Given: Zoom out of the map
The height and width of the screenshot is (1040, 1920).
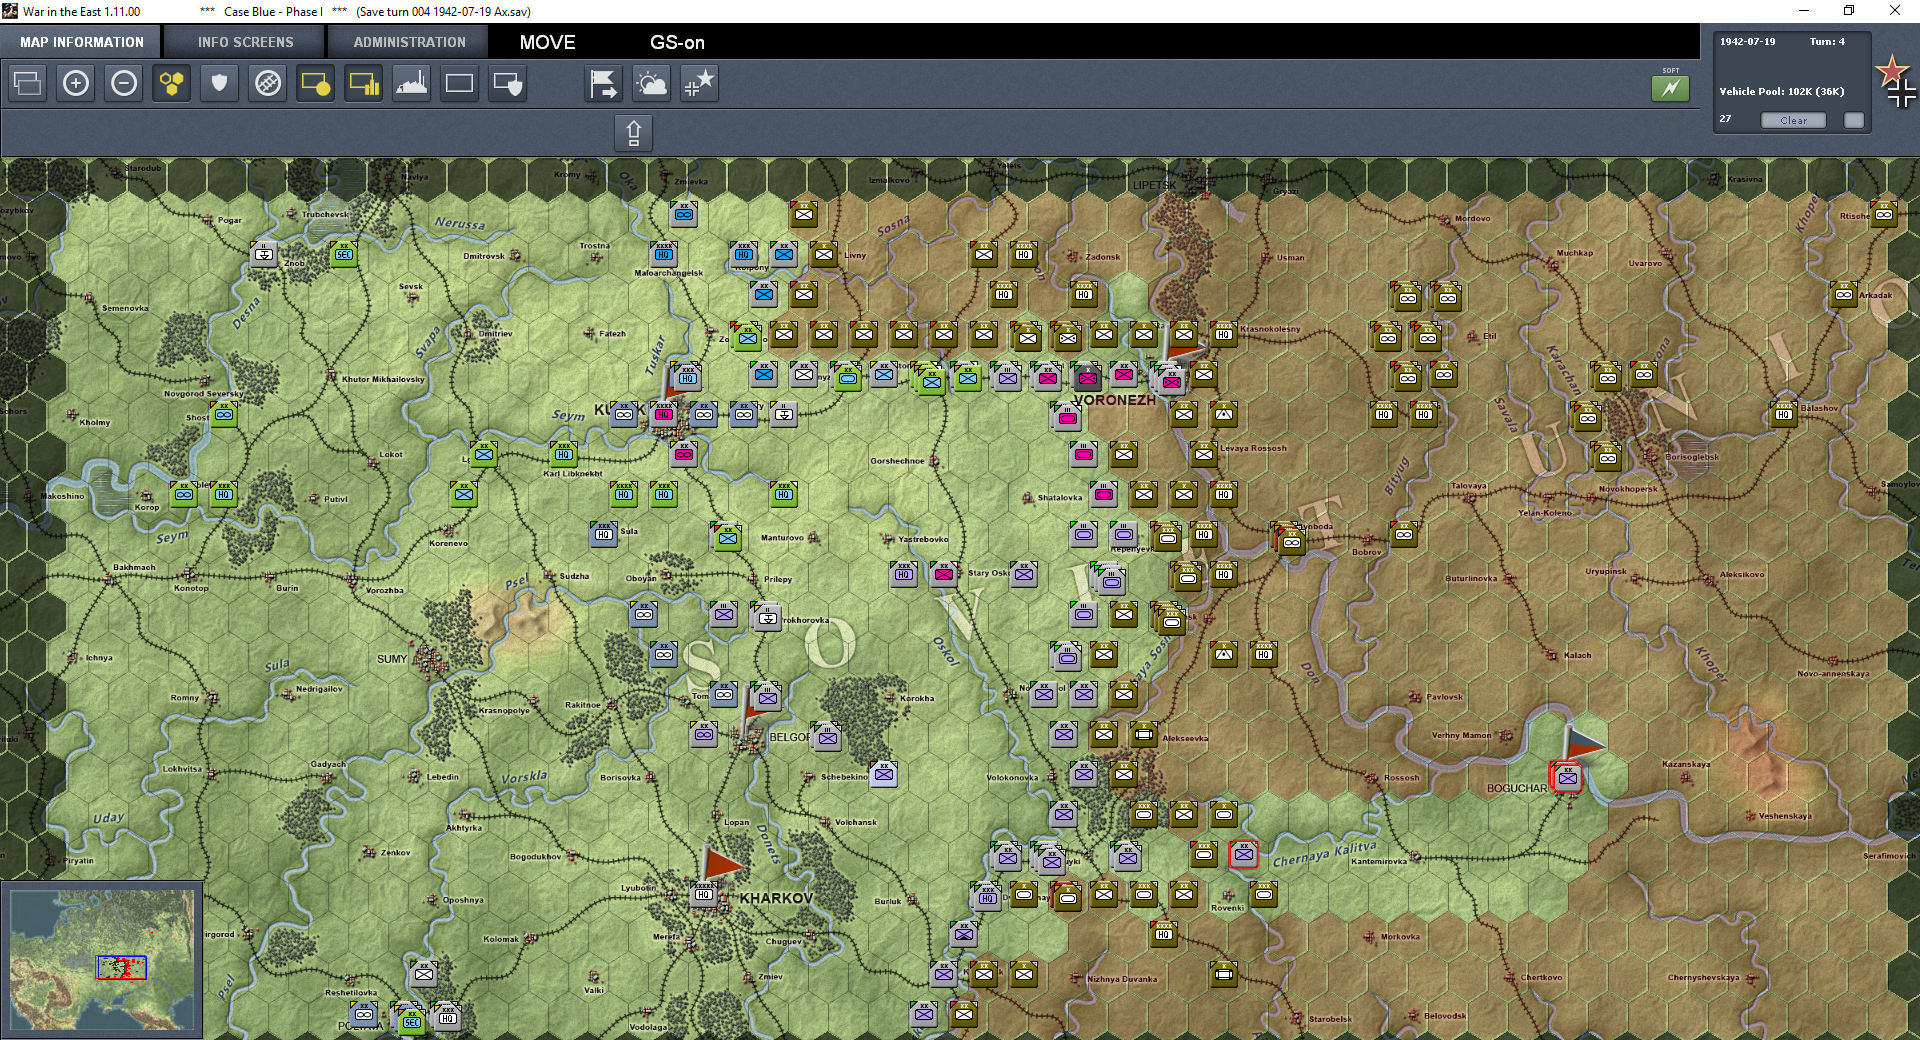Looking at the screenshot, I should (x=124, y=83).
